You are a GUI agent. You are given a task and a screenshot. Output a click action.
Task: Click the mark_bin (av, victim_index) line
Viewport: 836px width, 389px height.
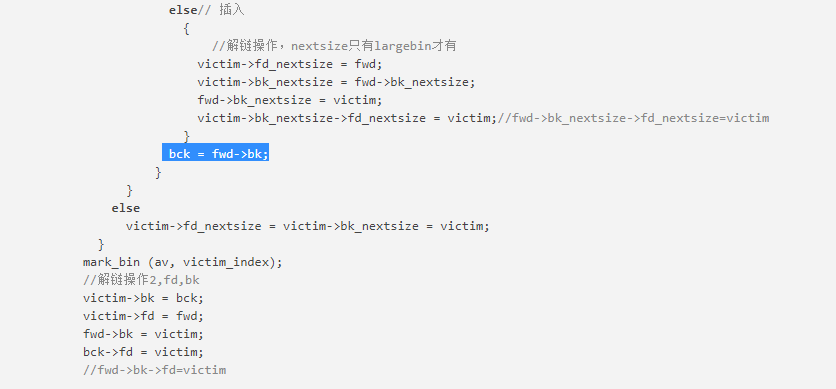[183, 262]
